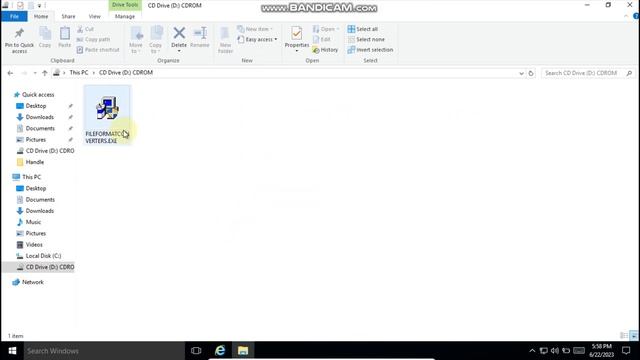The height and width of the screenshot is (360, 640).
Task: Switch to large icons view layout
Action: click(x=634, y=336)
